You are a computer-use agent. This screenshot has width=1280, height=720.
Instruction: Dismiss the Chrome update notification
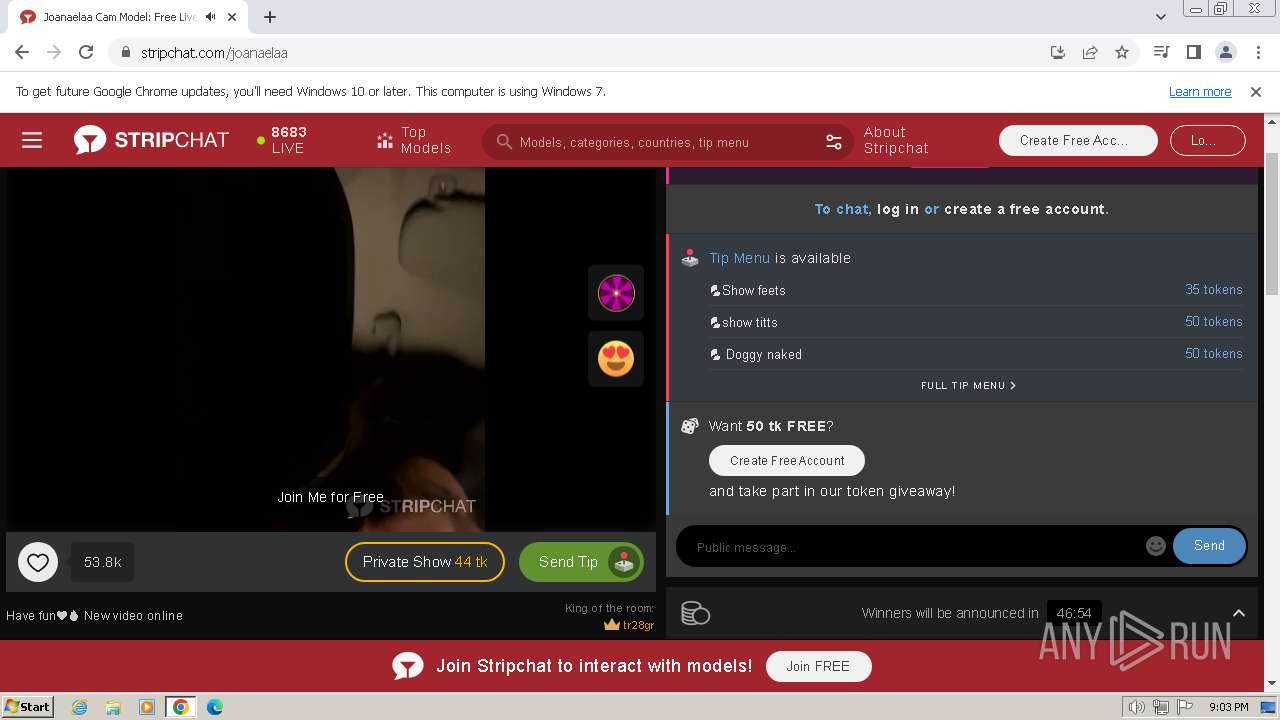coord(1256,92)
